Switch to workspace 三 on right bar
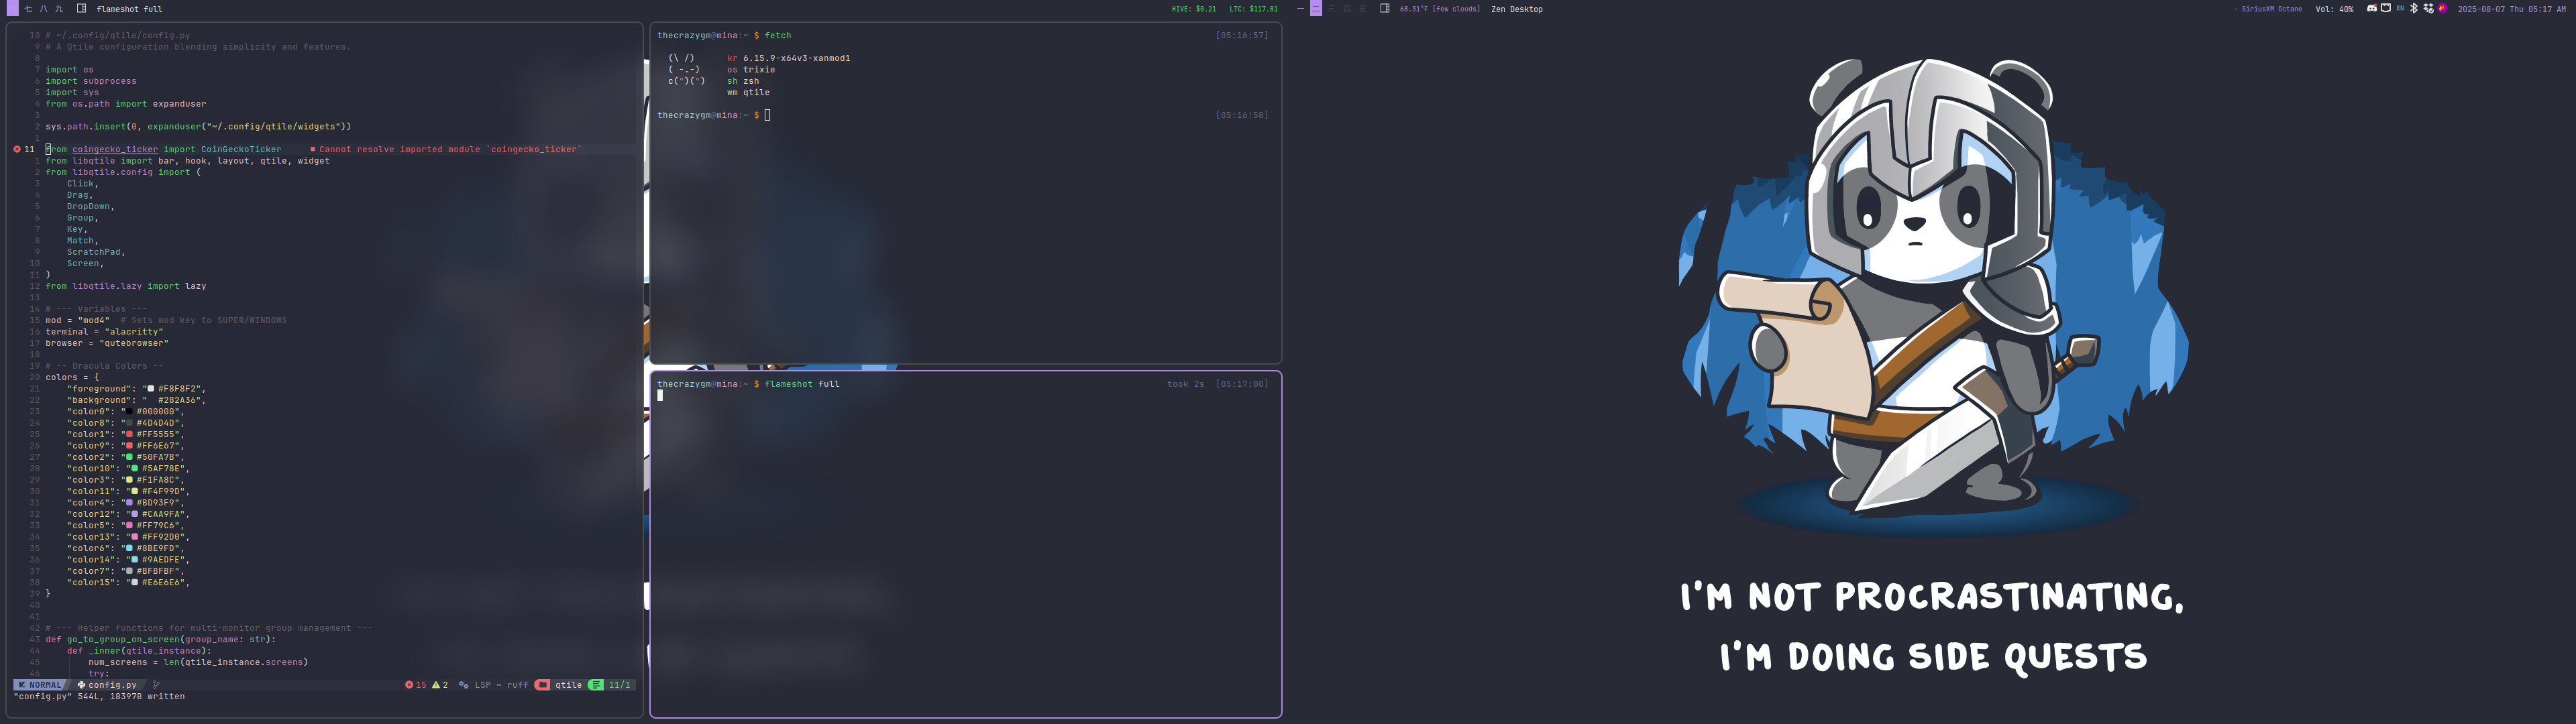This screenshot has height=724, width=2576. pyautogui.click(x=1332, y=9)
